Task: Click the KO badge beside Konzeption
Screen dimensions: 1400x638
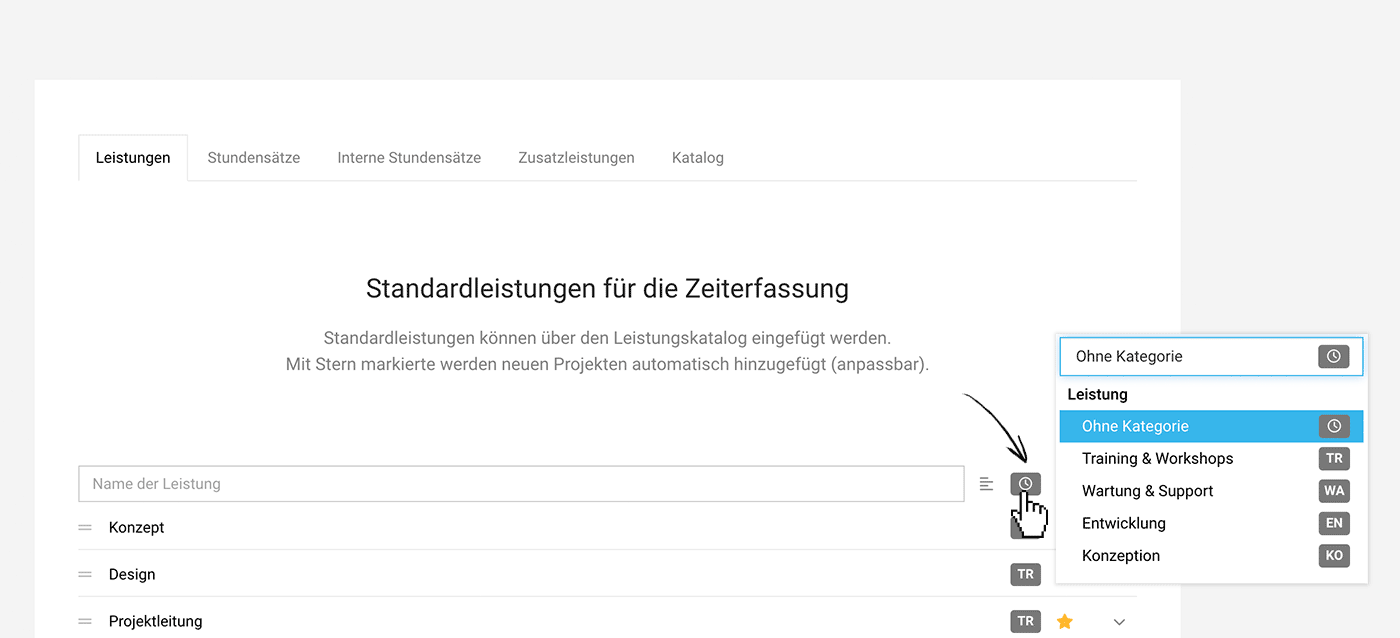Action: pyautogui.click(x=1334, y=556)
